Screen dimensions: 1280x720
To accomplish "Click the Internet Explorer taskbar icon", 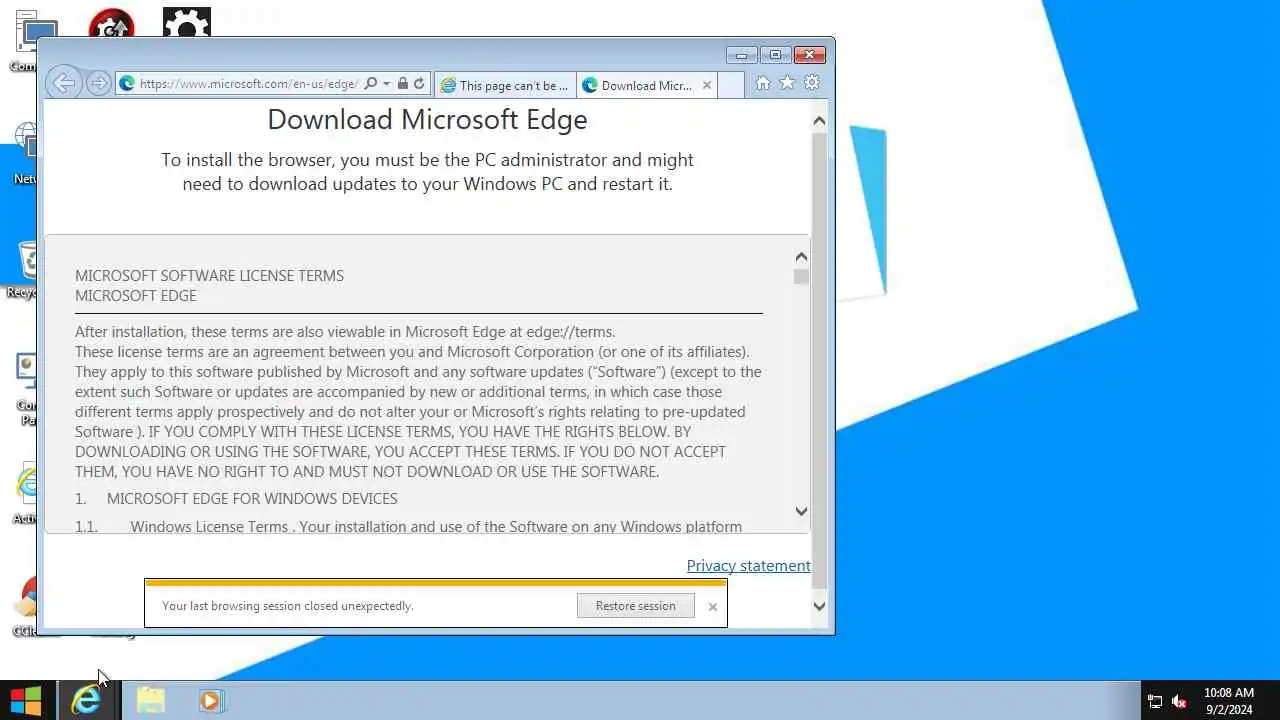I will (87, 701).
